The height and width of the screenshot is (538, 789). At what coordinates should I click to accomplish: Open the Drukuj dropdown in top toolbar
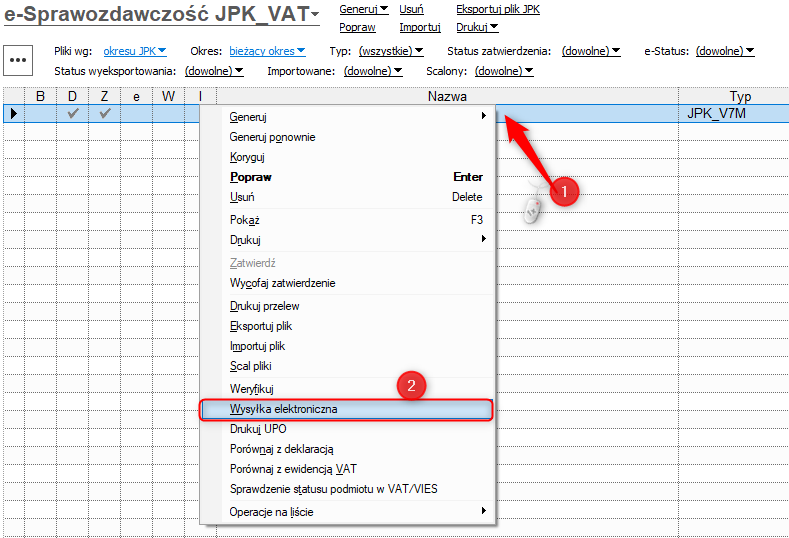coord(477,27)
